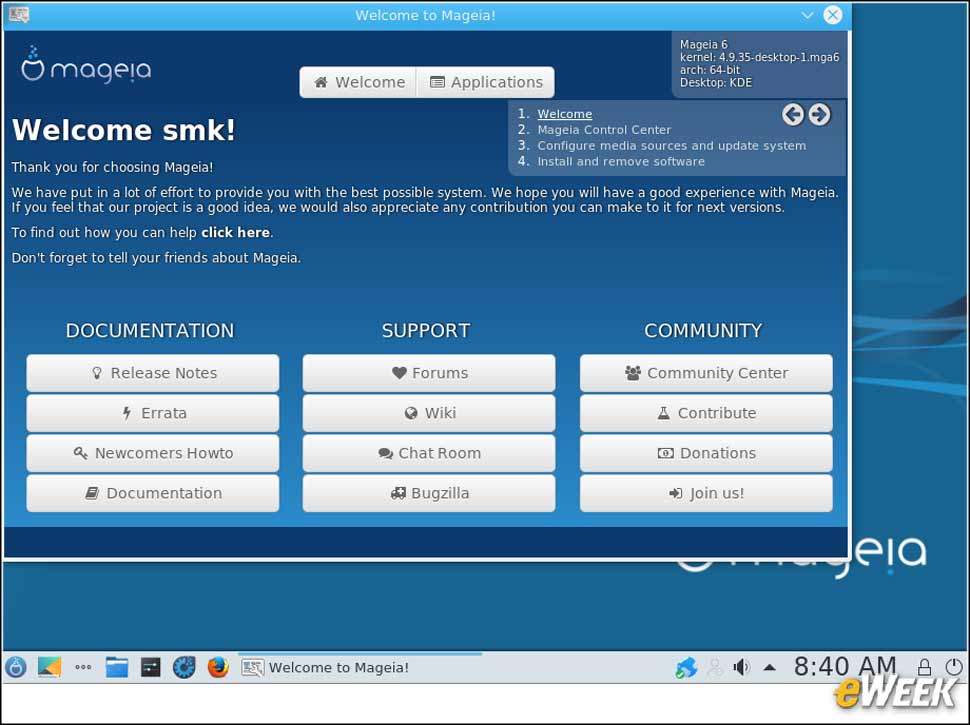Viewport: 970px width, 725px height.
Task: Open the Chat Room button
Action: pyautogui.click(x=429, y=453)
